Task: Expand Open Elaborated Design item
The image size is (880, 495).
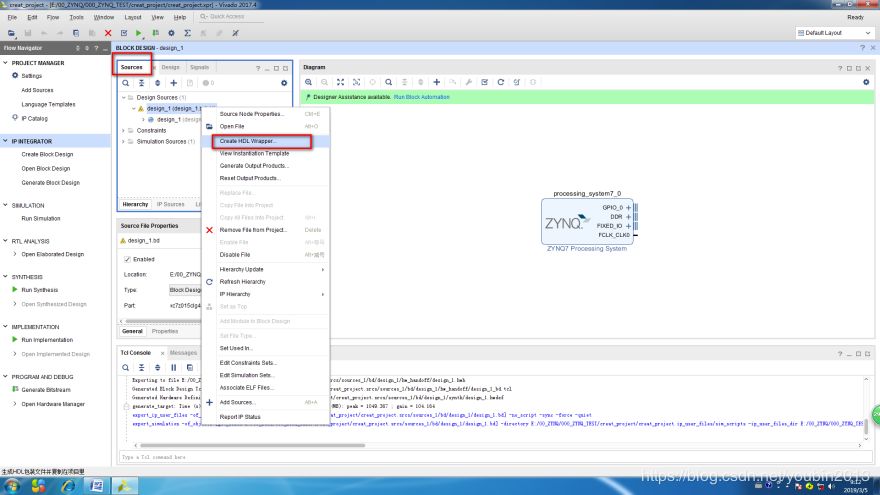Action: pyautogui.click(x=15, y=254)
